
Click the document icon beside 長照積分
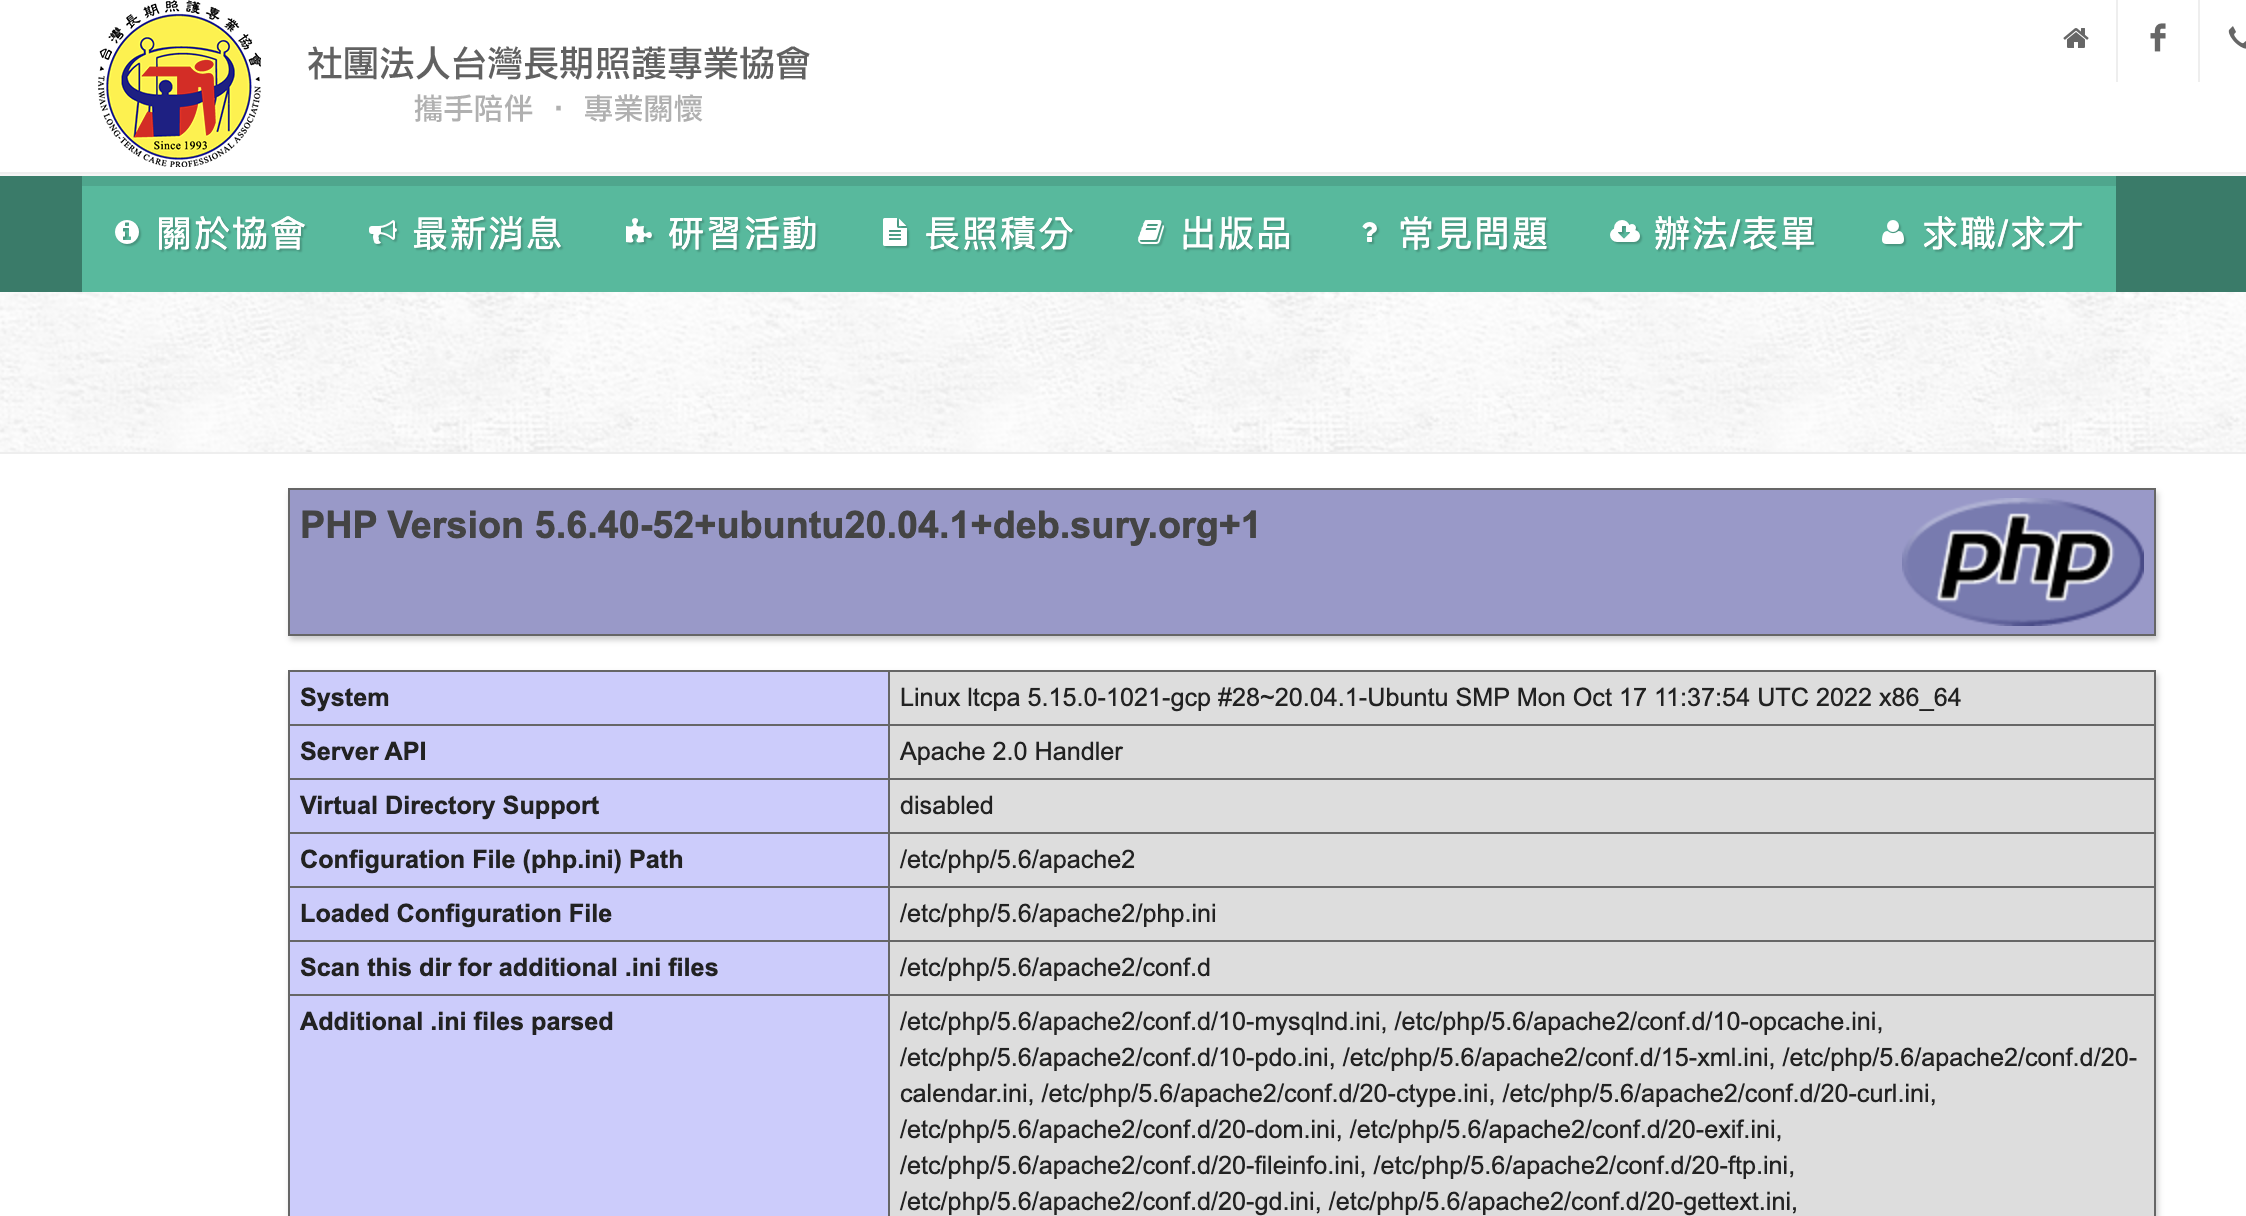click(x=895, y=232)
